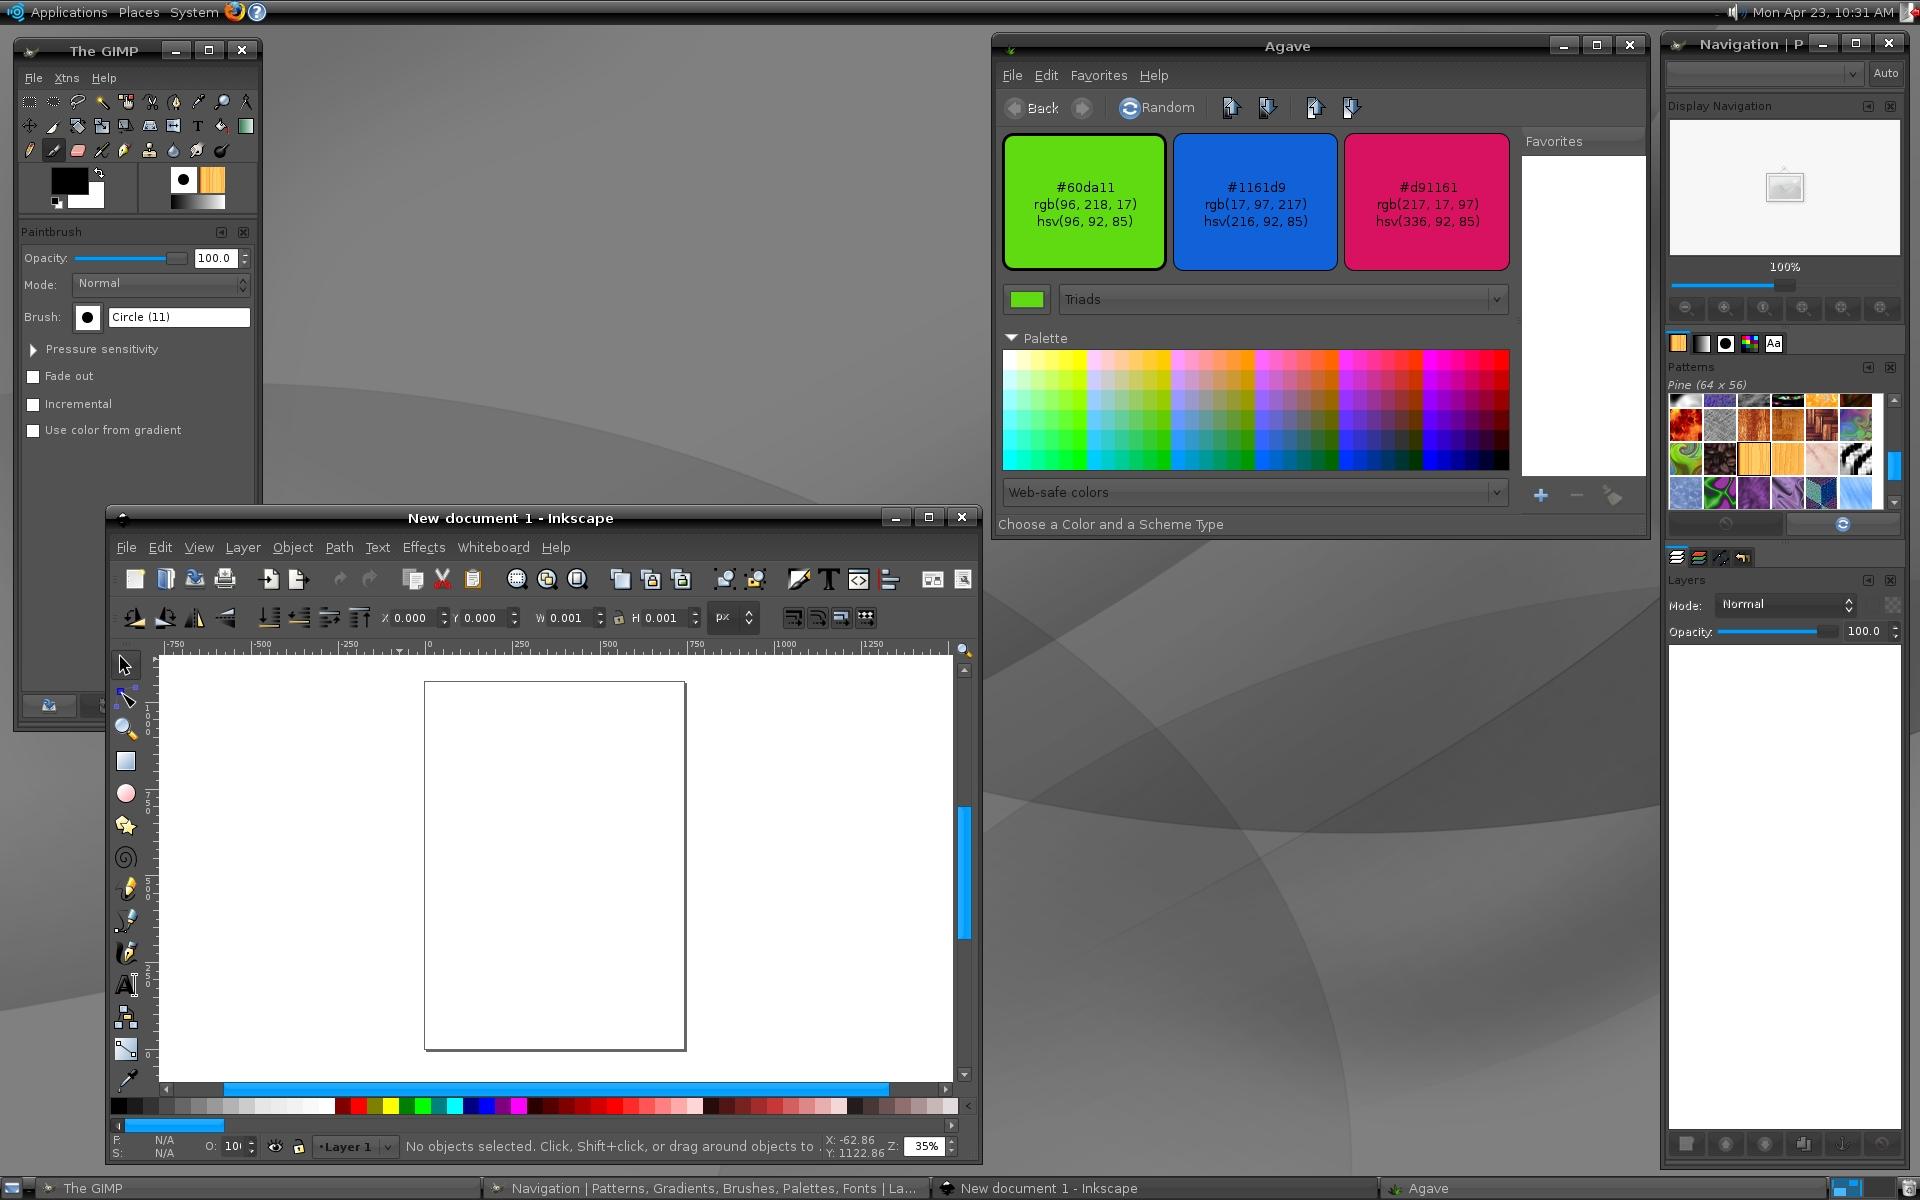Screen dimensions: 1920x1200
Task: Open the Path menu in Inkscape
Action: point(338,547)
